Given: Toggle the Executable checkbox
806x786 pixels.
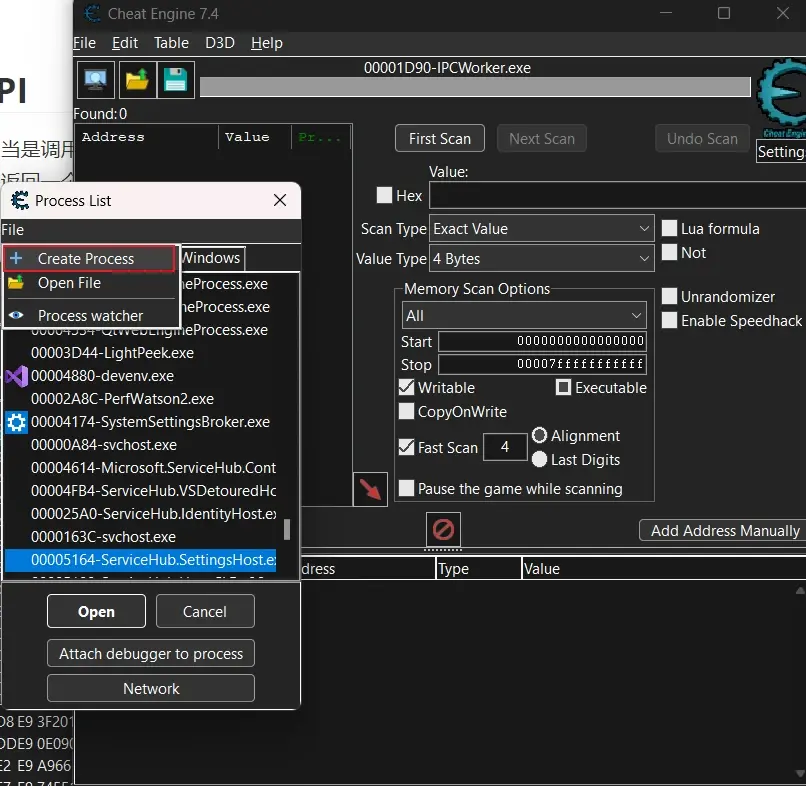Looking at the screenshot, I should (563, 387).
